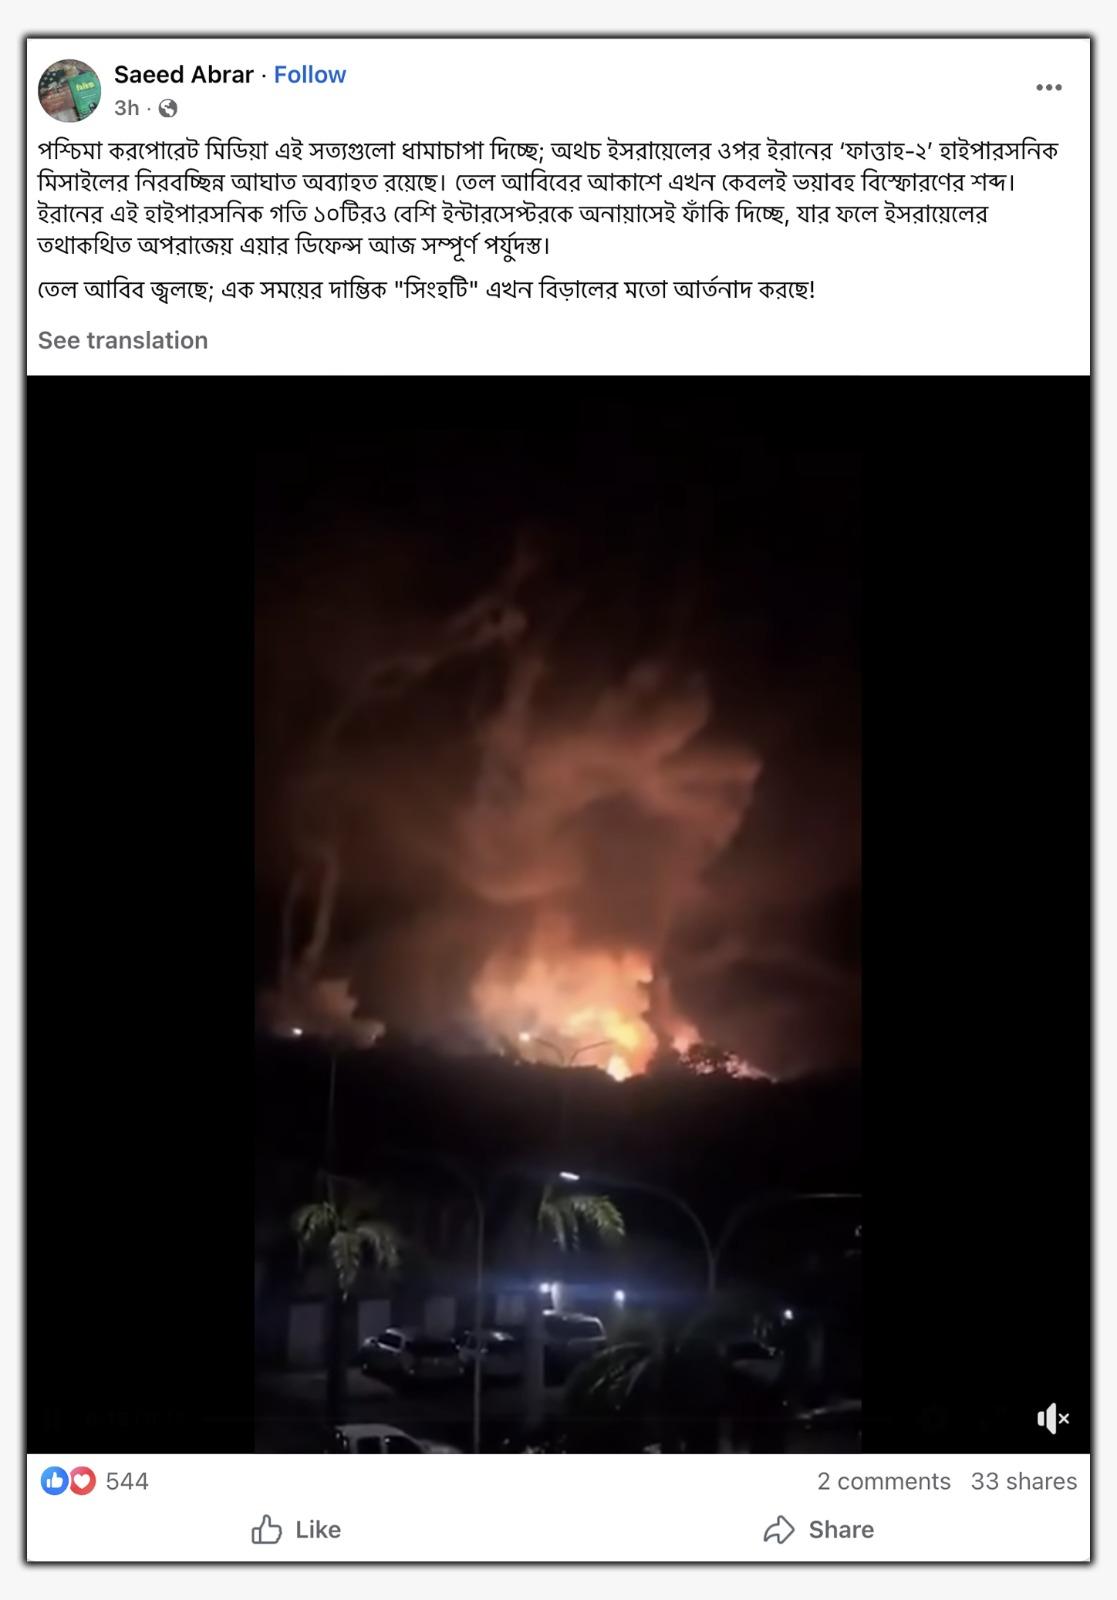Screen dimensions: 1117x1600
Task: Show the 544 reactions list
Action: (127, 1481)
